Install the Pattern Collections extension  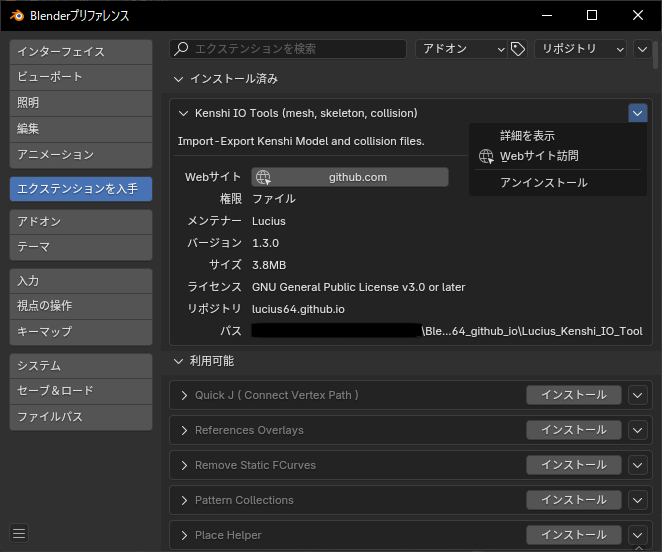tap(574, 500)
